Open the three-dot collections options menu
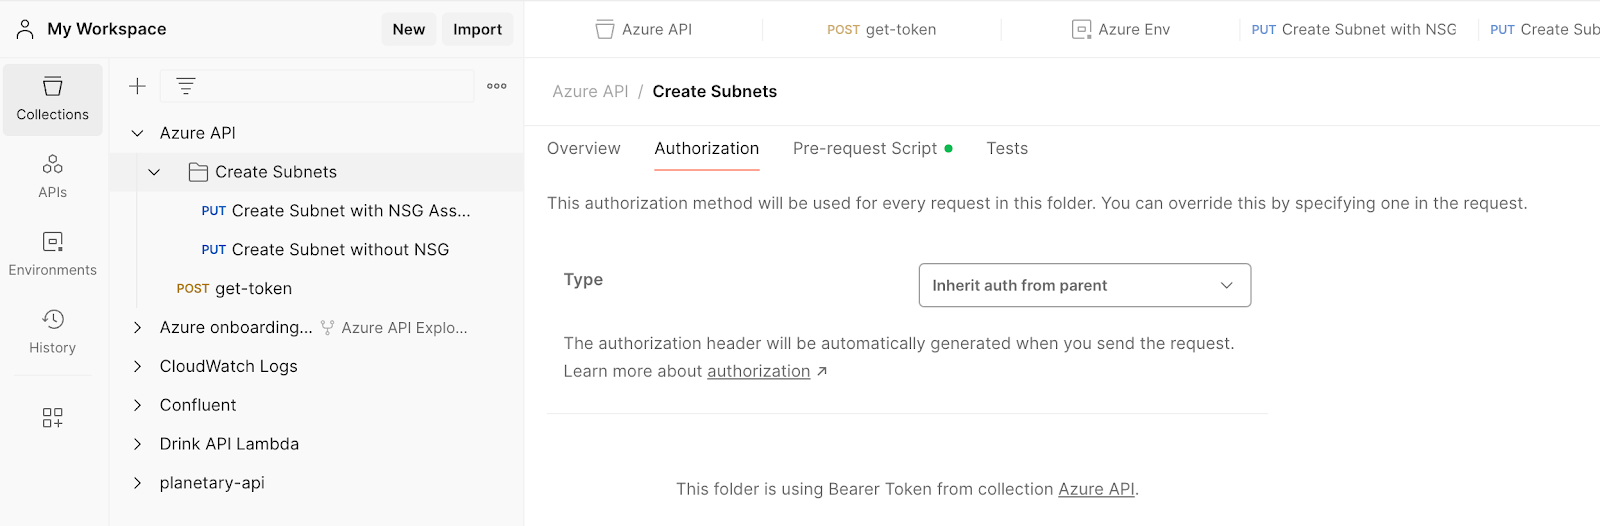The image size is (1600, 526). (497, 86)
